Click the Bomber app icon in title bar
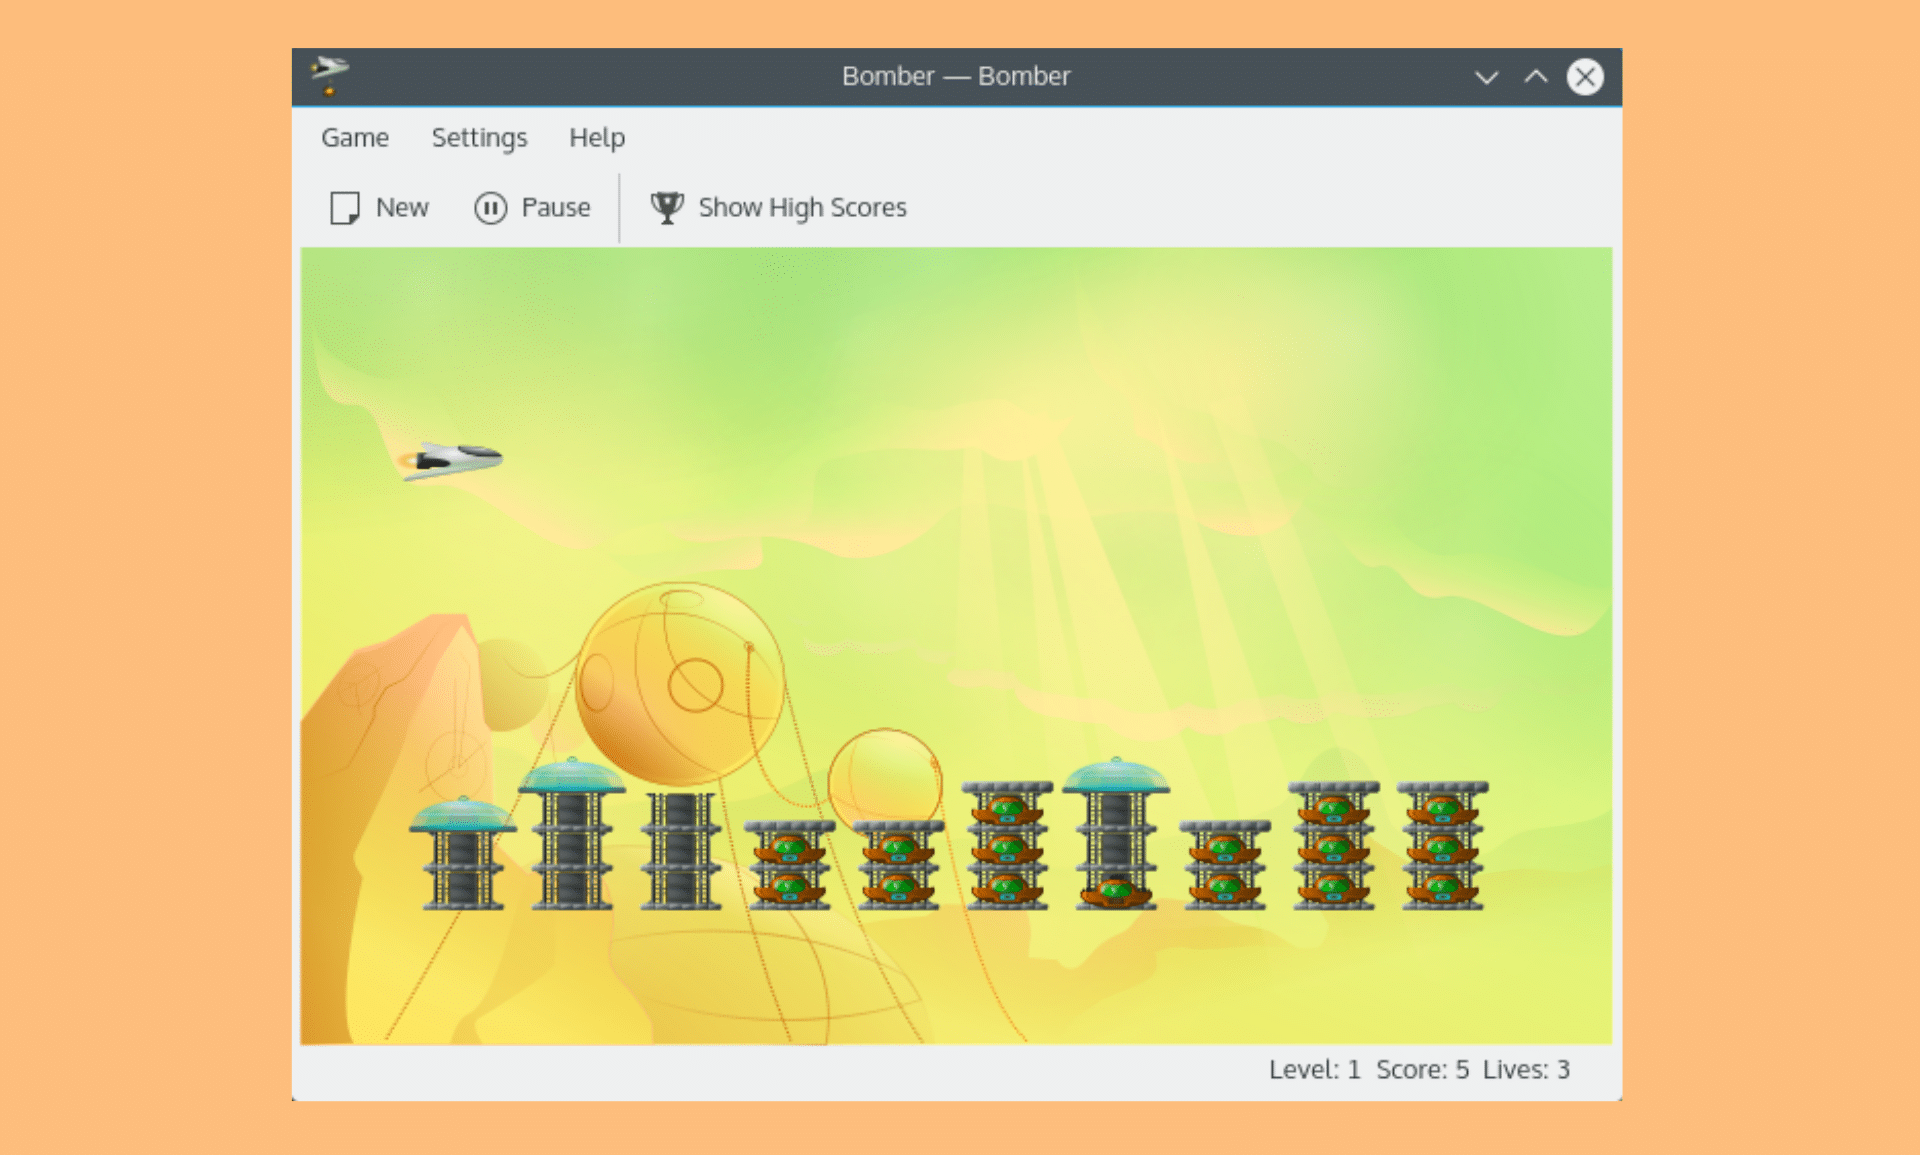Viewport: 1920px width, 1155px height. (329, 76)
